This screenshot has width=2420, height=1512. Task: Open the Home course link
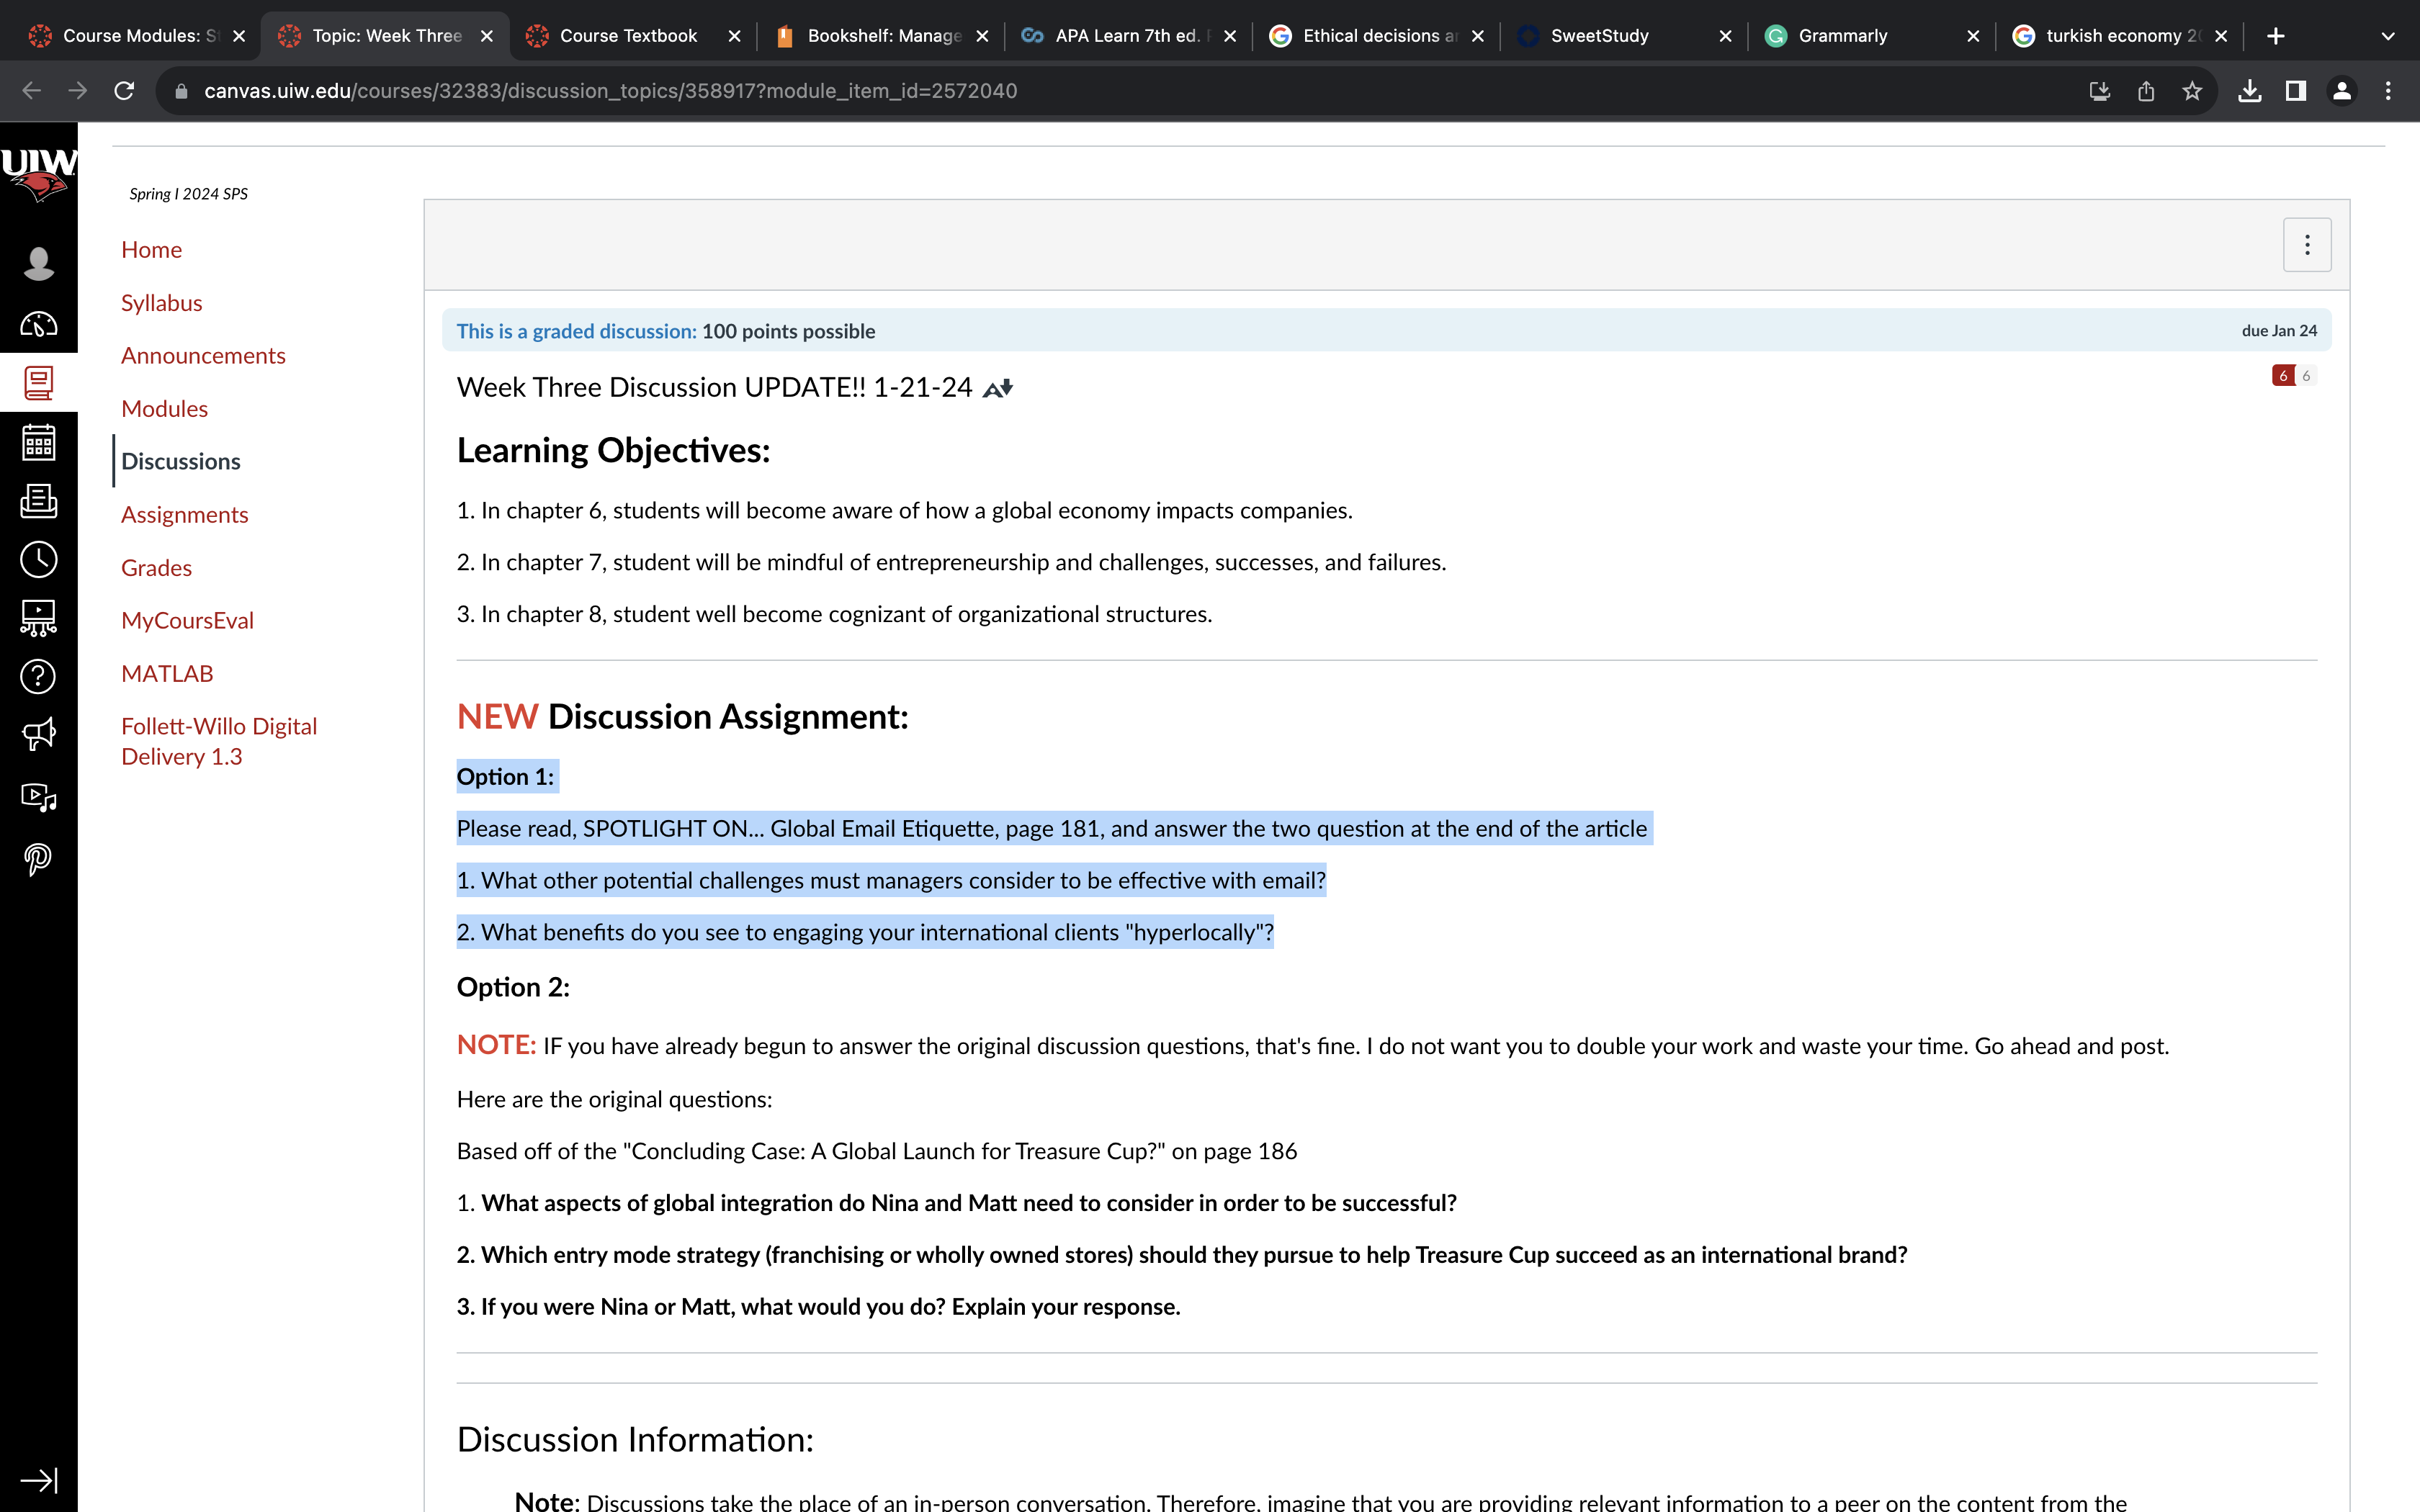pyautogui.click(x=151, y=250)
